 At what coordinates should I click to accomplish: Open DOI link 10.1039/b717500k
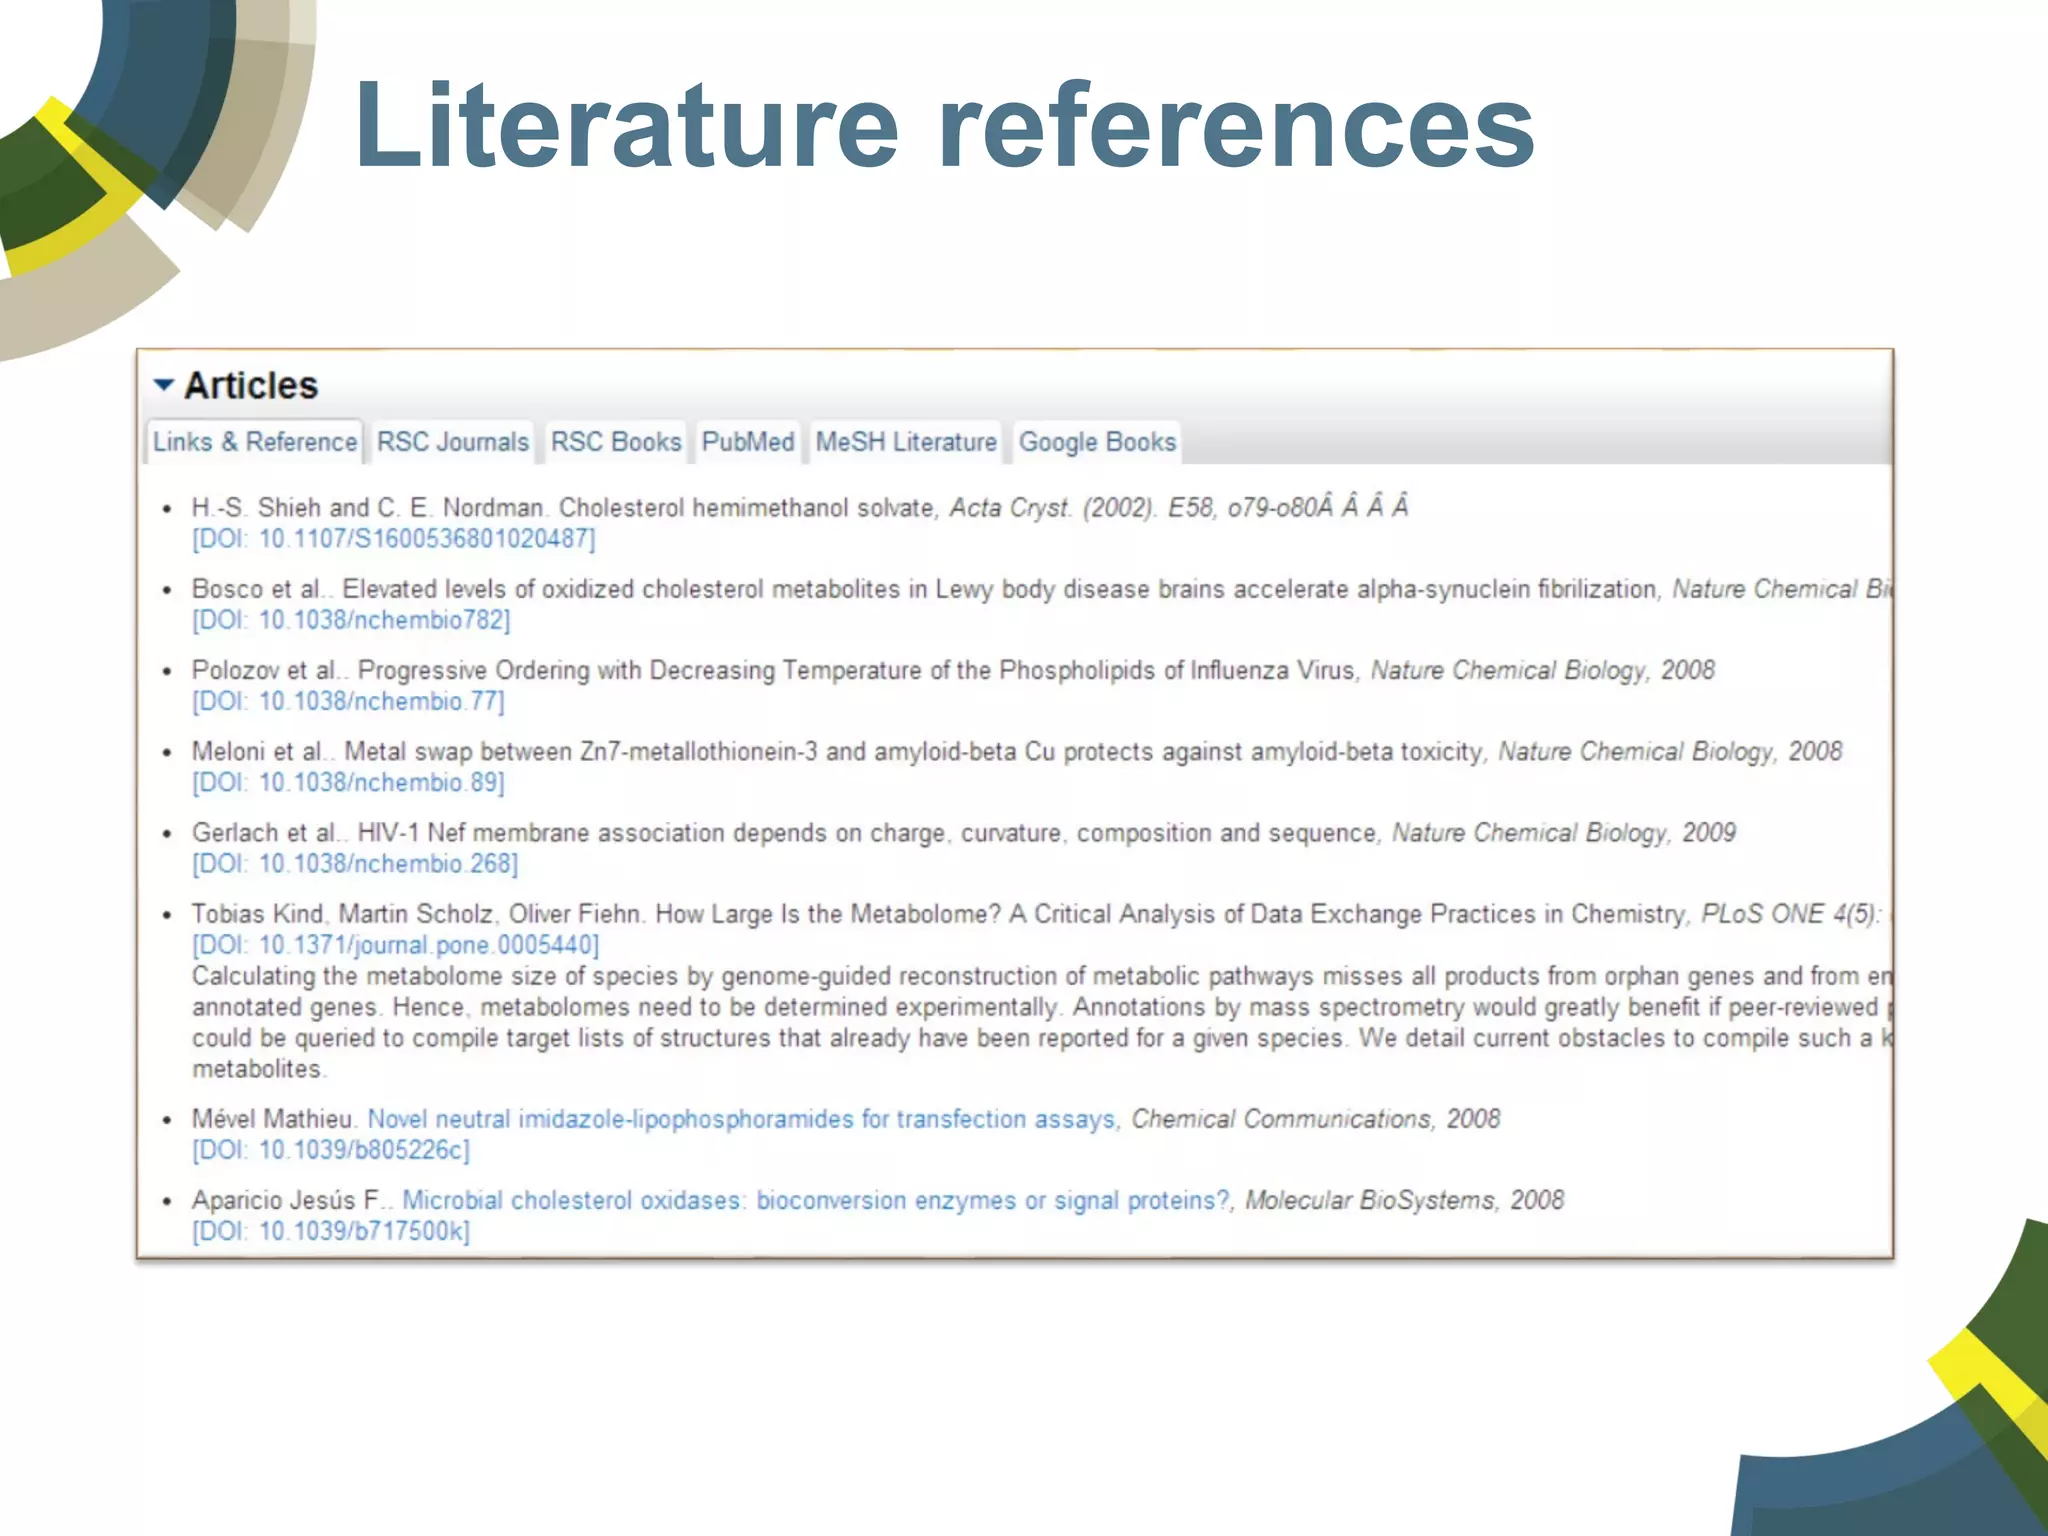click(x=331, y=1231)
